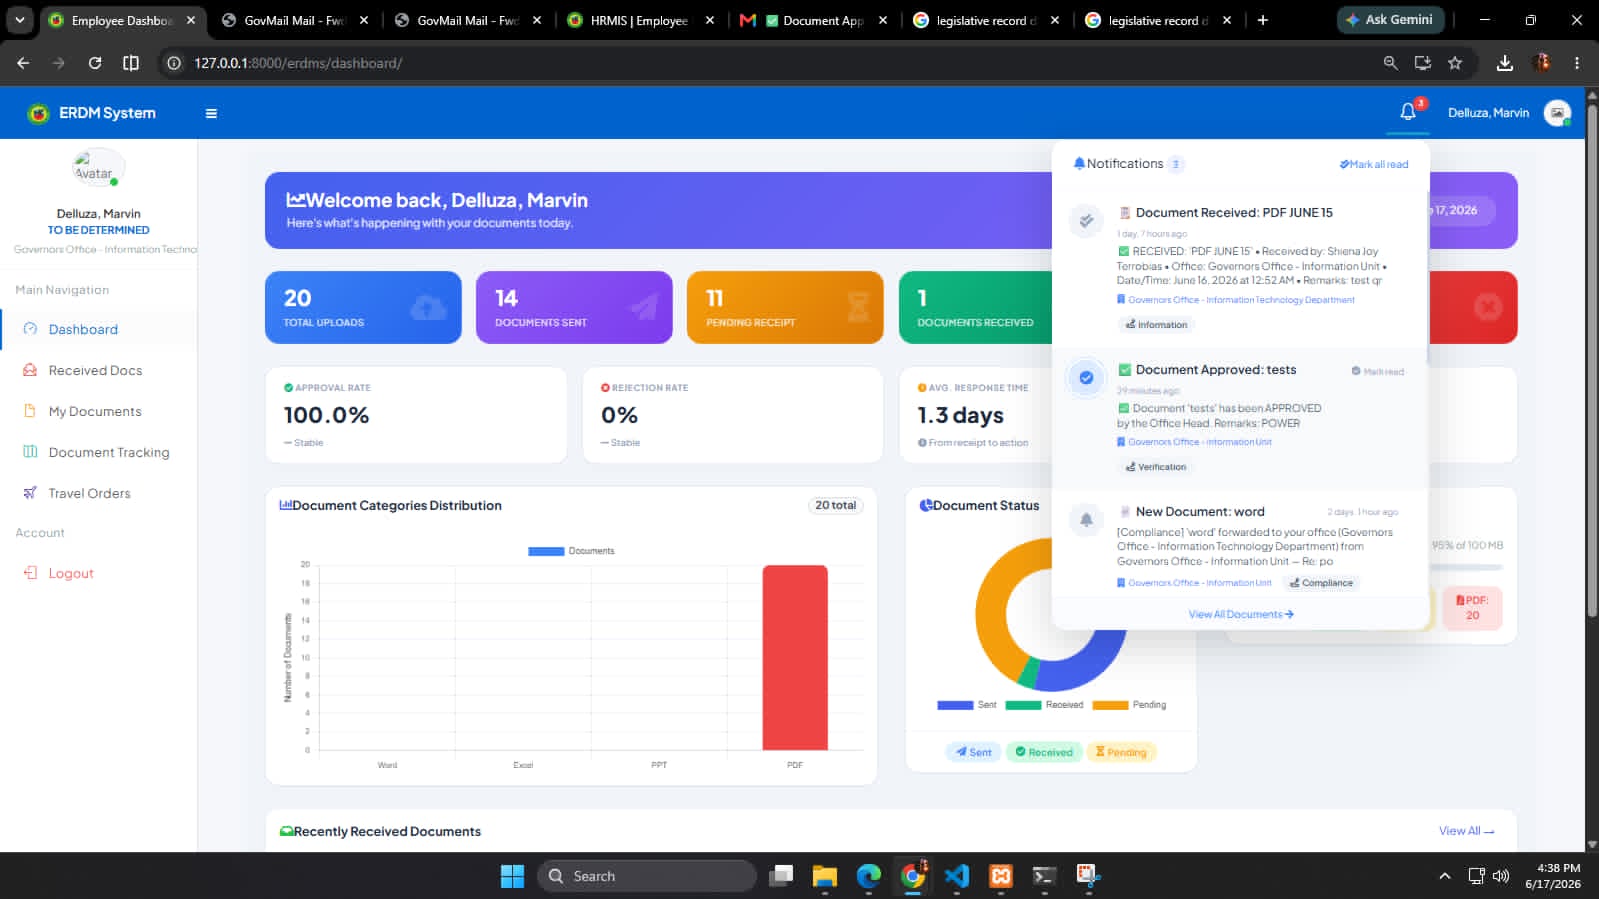Bookmark this page with the star icon
The image size is (1599, 899).
pyautogui.click(x=1455, y=63)
